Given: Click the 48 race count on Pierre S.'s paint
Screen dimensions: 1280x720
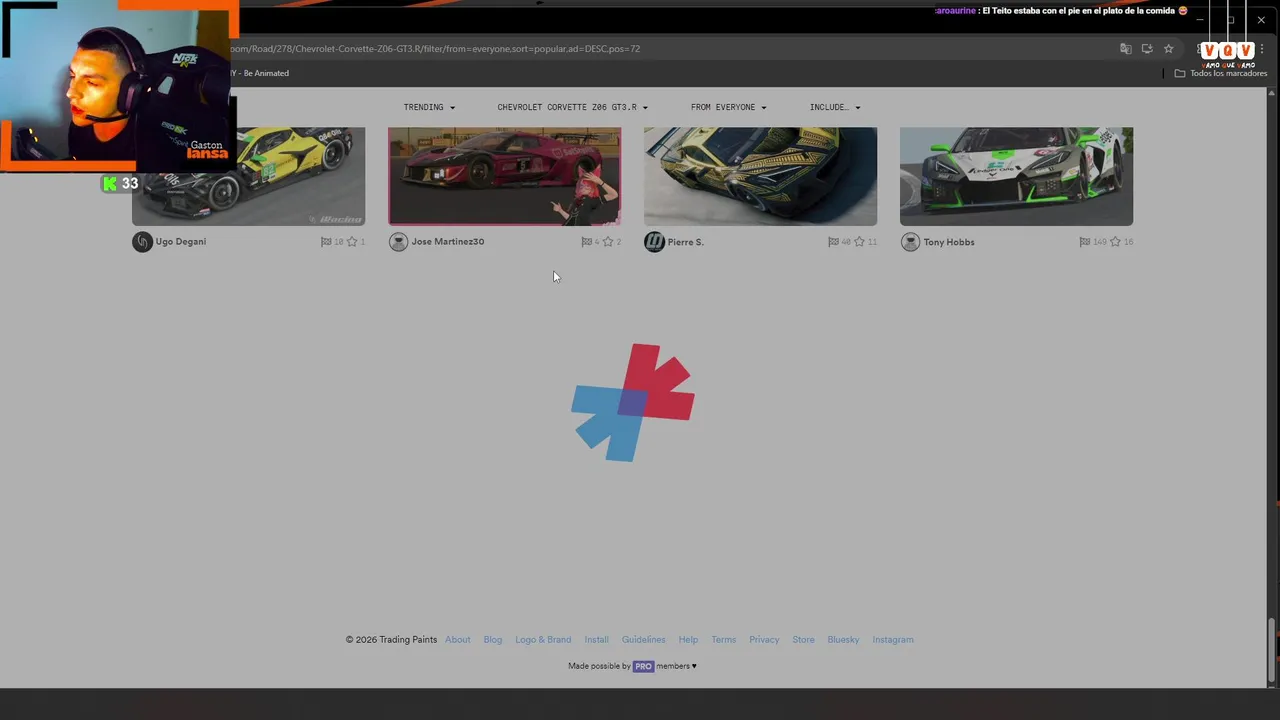Looking at the screenshot, I should tap(846, 242).
